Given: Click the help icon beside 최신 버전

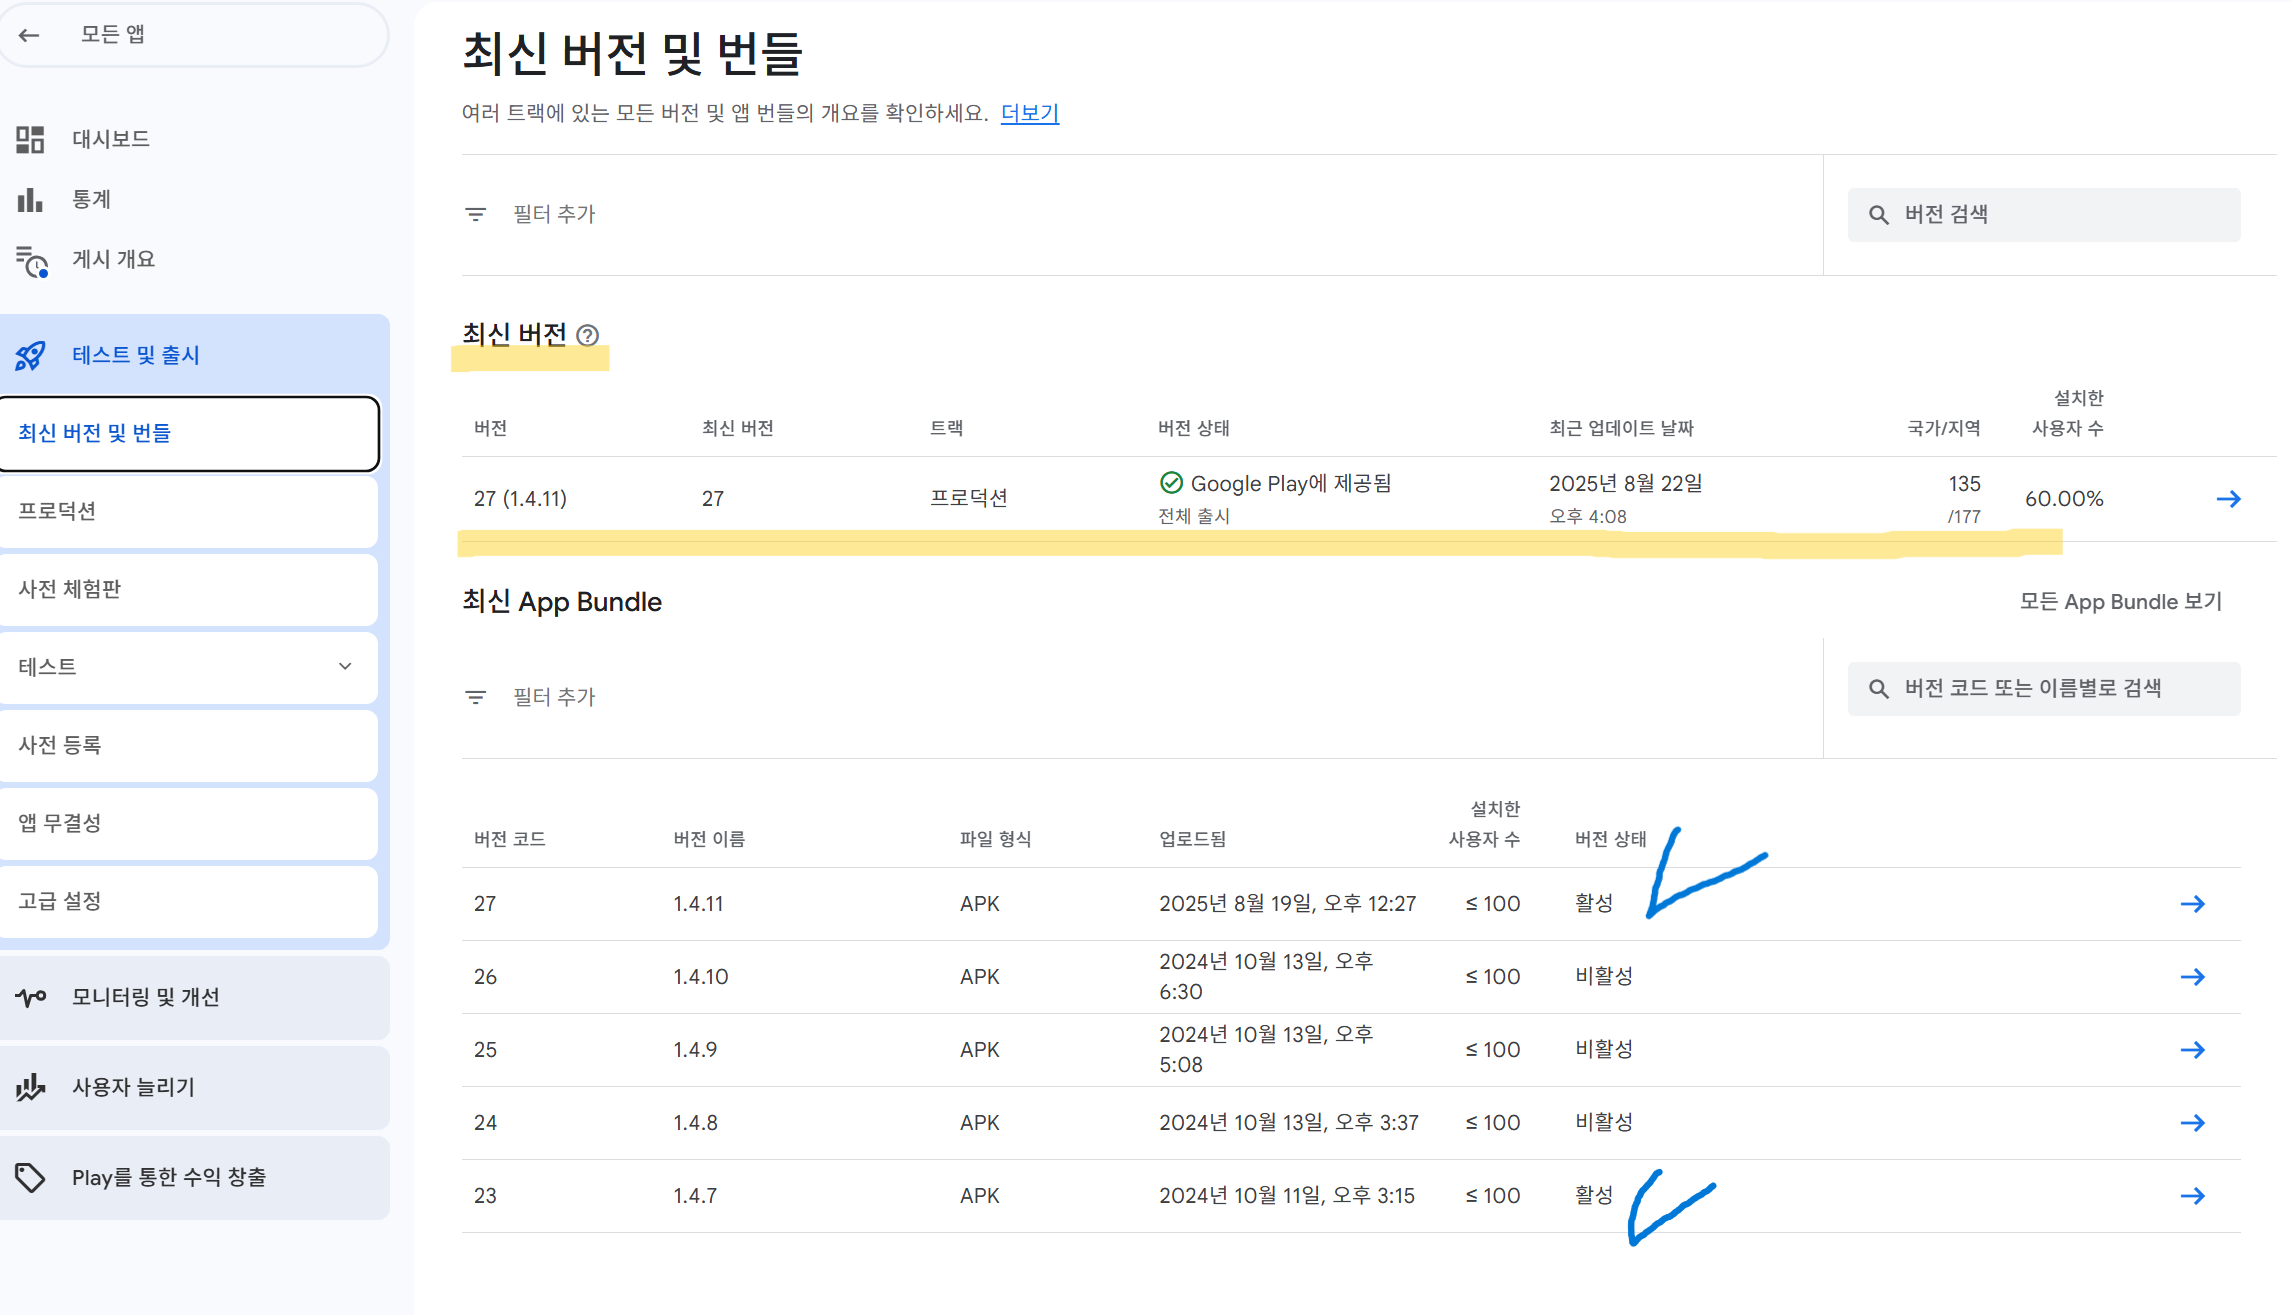Looking at the screenshot, I should pyautogui.click(x=588, y=335).
